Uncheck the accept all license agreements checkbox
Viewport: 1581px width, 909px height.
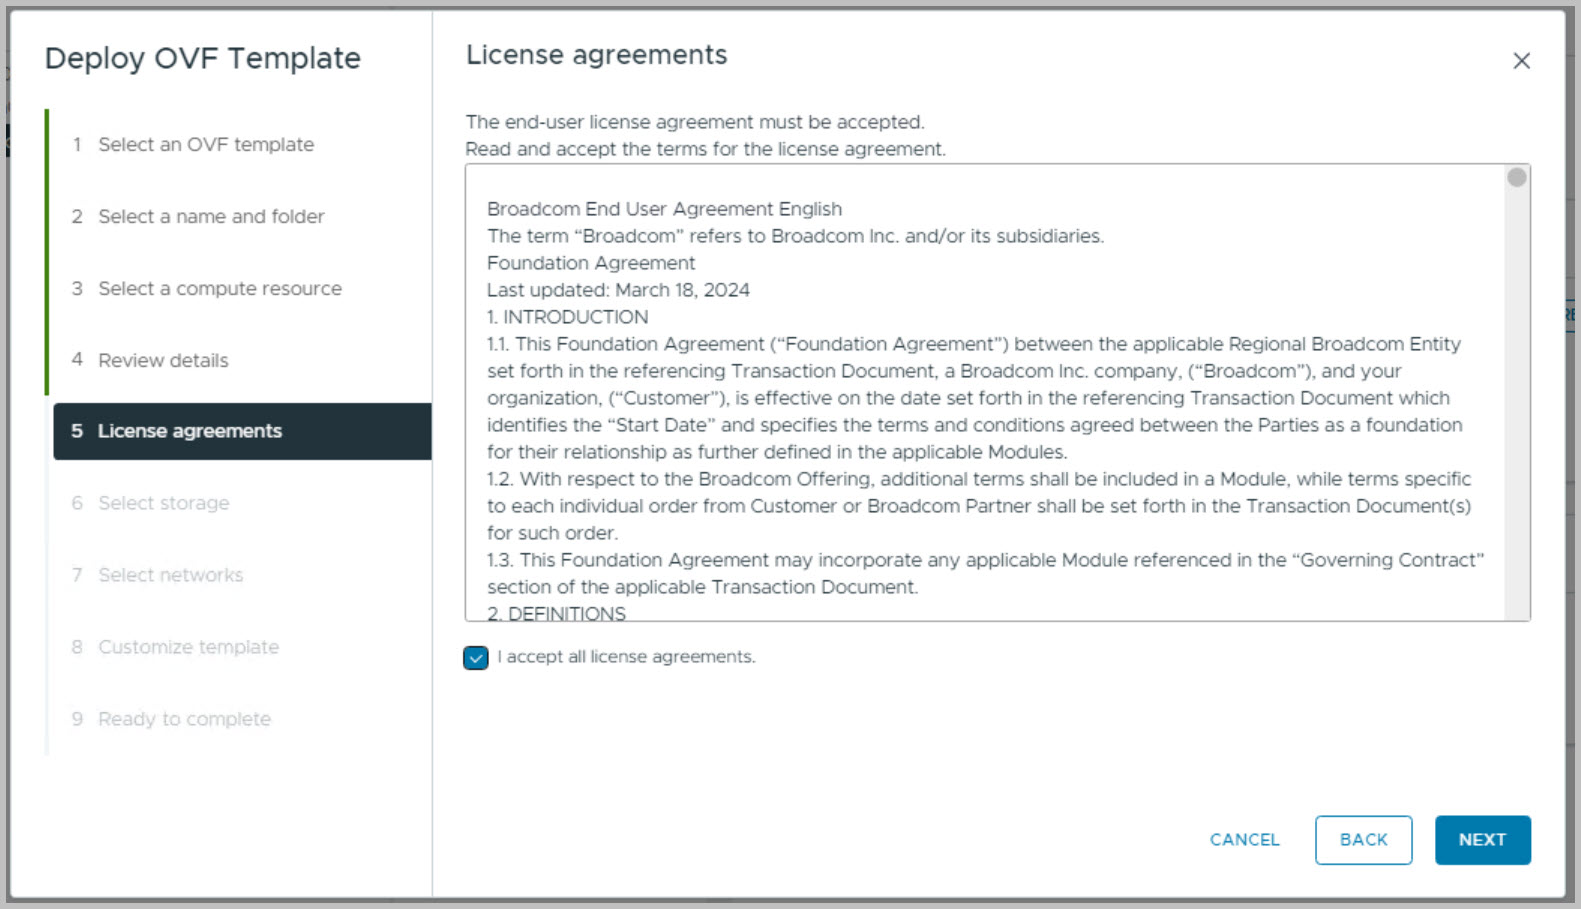click(476, 657)
